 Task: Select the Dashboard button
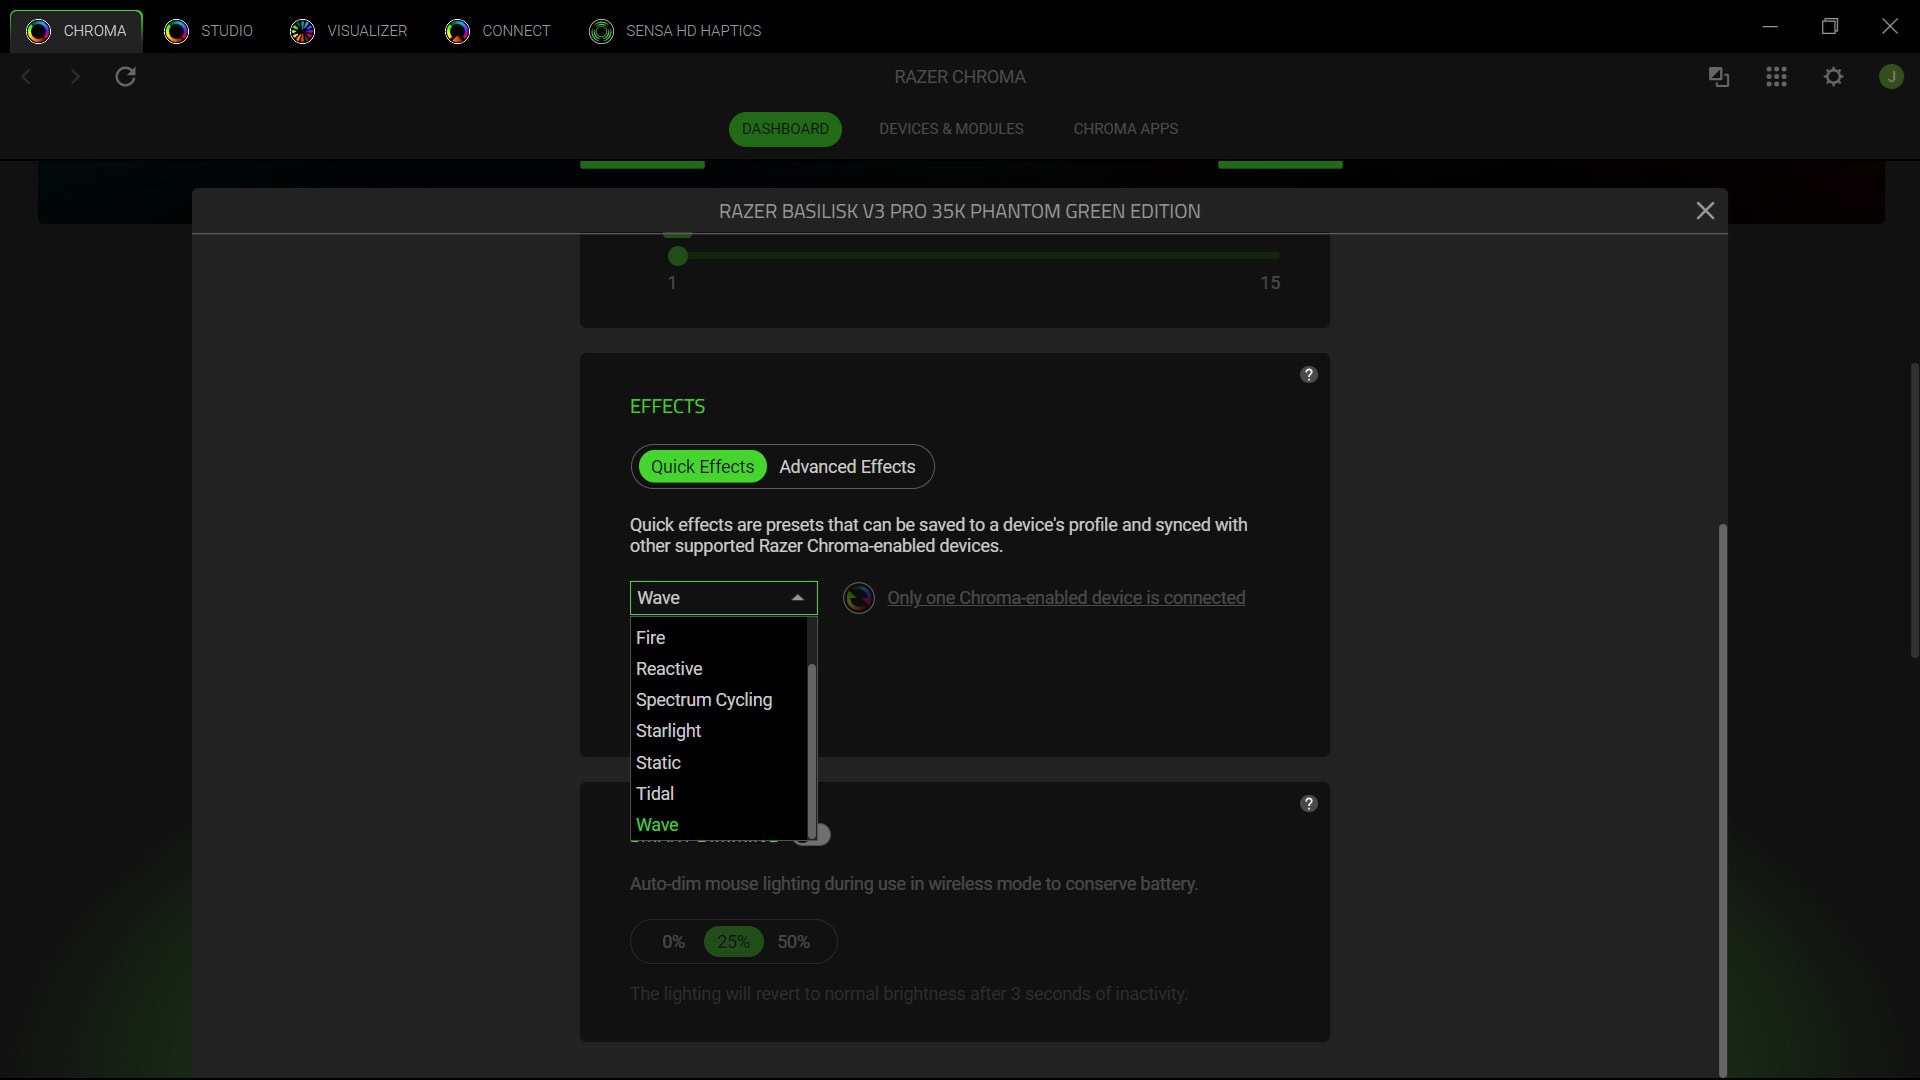[x=784, y=128]
